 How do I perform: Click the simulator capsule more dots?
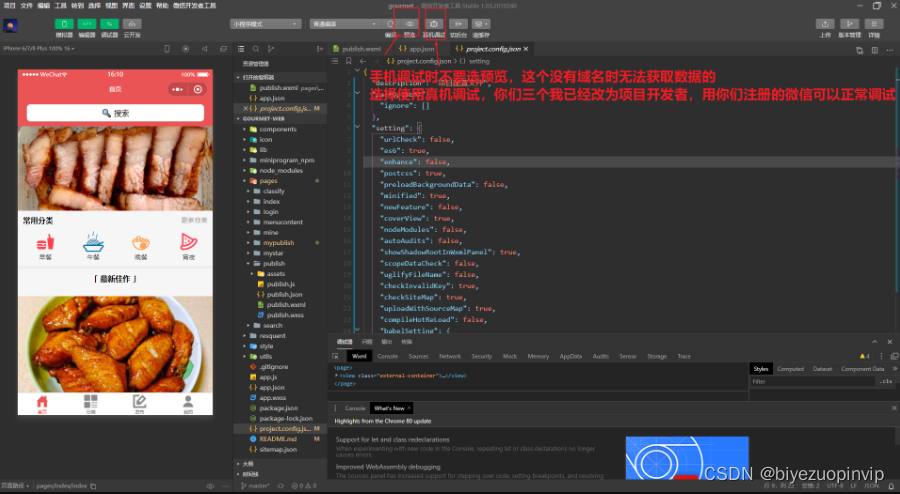point(177,90)
